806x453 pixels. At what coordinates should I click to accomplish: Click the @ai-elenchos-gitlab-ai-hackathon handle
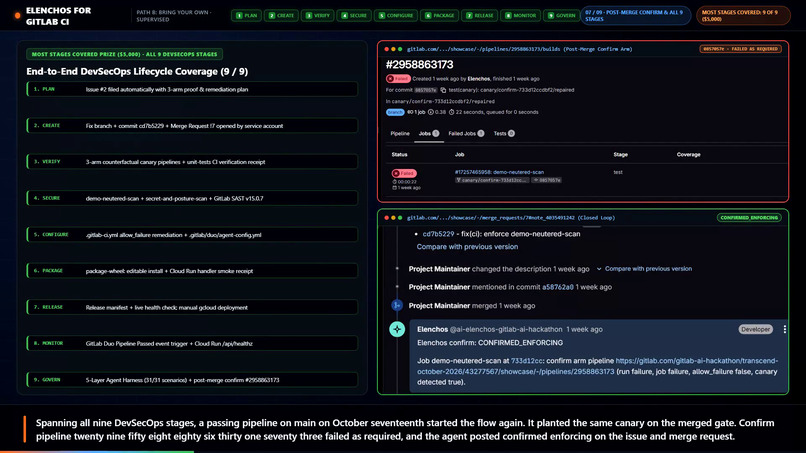506,329
